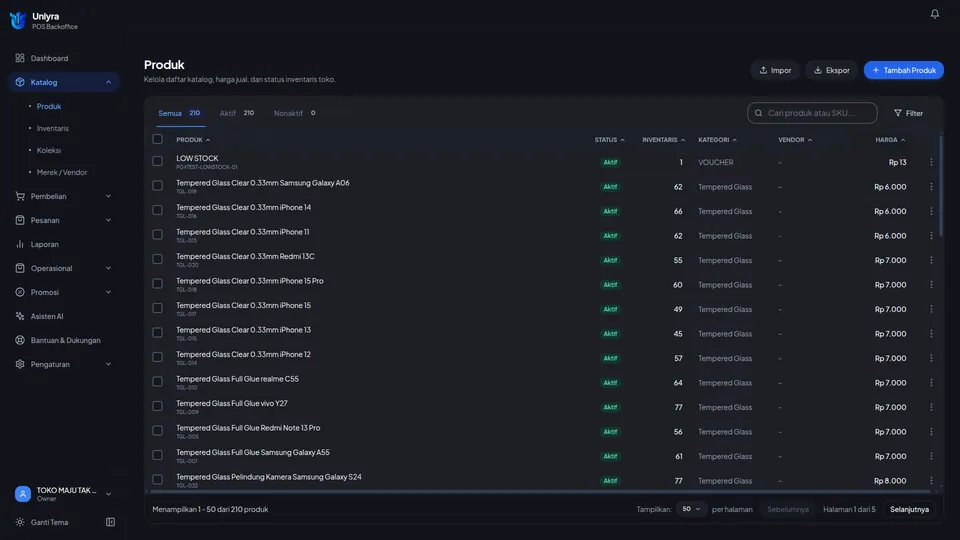Viewport: 960px width, 540px height.
Task: Open row menu for Full Glue realme C55
Action: pyautogui.click(x=931, y=383)
